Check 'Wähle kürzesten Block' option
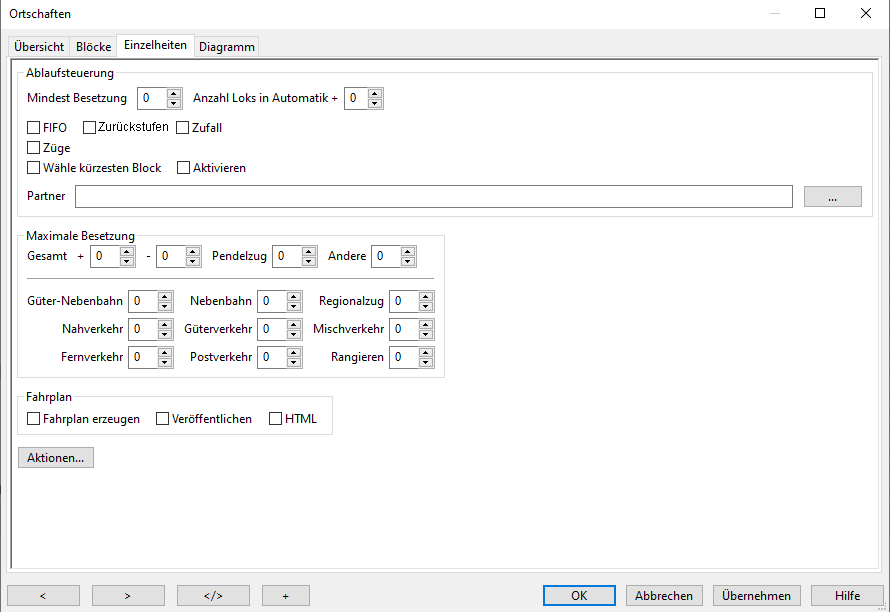The image size is (890, 612). (x=34, y=168)
